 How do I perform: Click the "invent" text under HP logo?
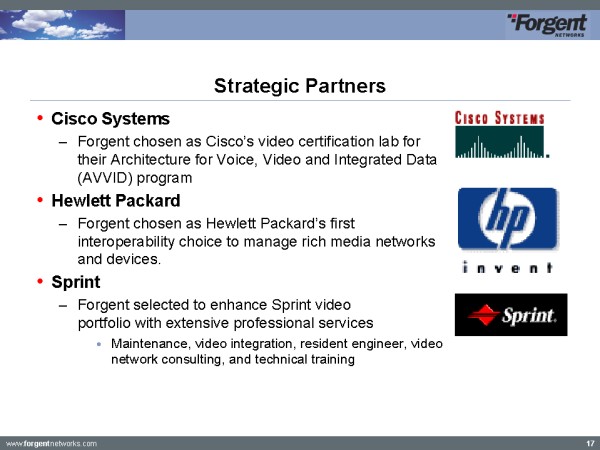point(508,267)
